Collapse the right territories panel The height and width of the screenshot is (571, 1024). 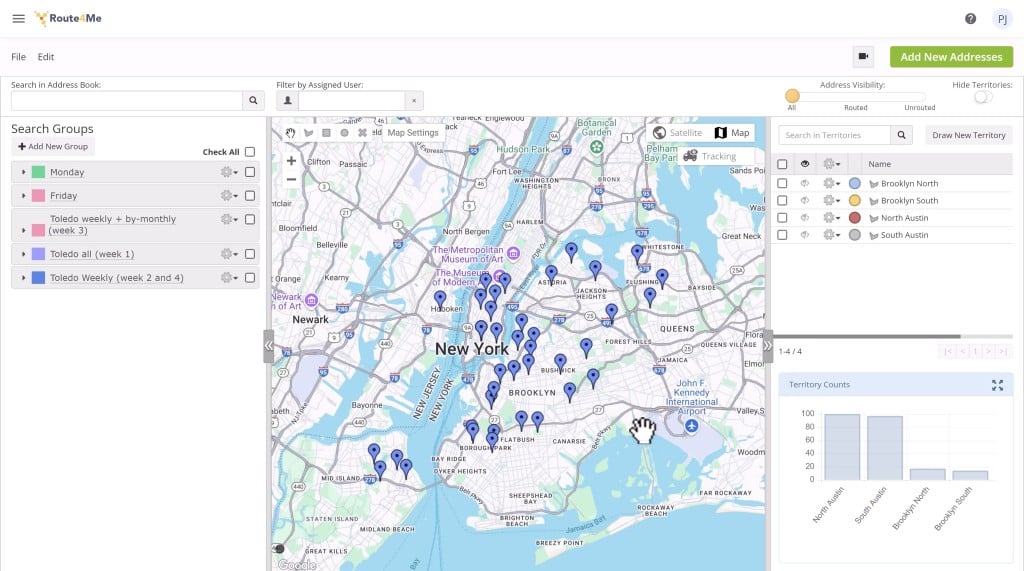(768, 346)
